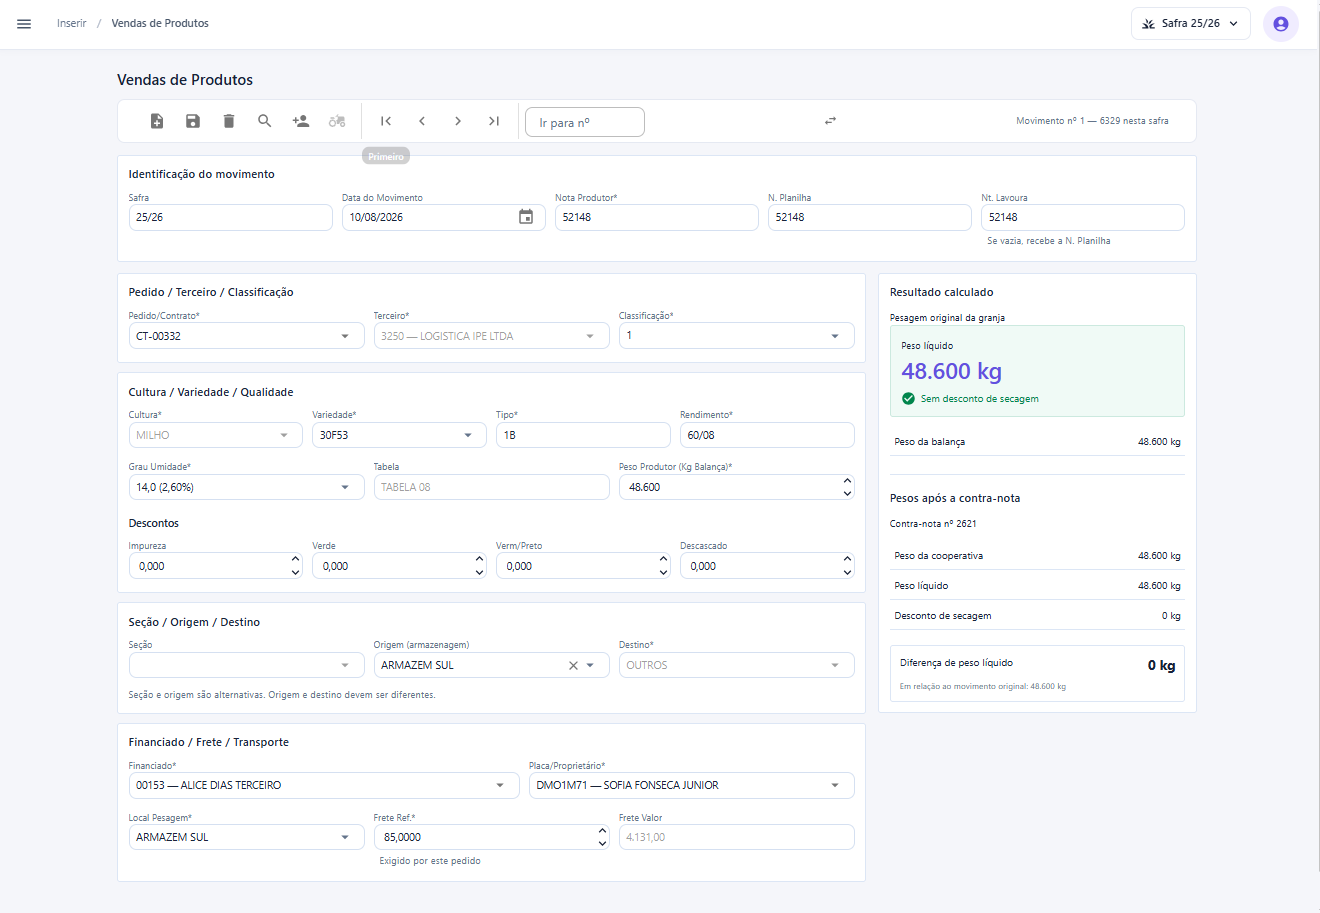
Task: Click the swap arrows icon in the toolbar
Action: click(x=830, y=121)
